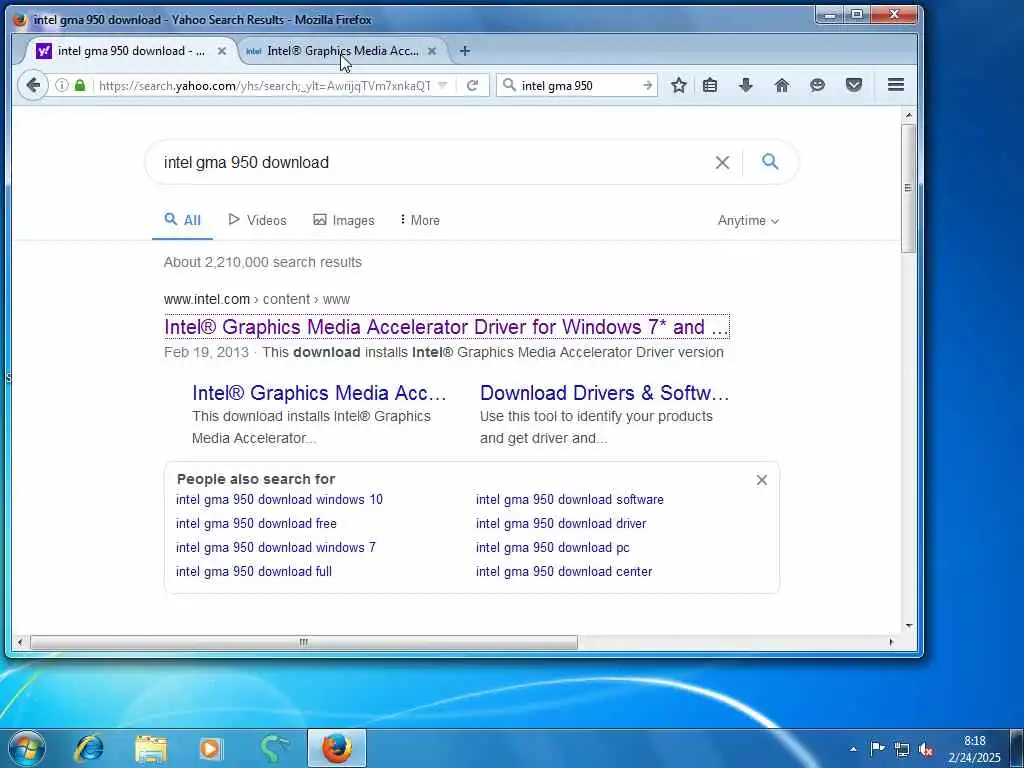
Task: Open the More results menu
Action: pyautogui.click(x=419, y=220)
